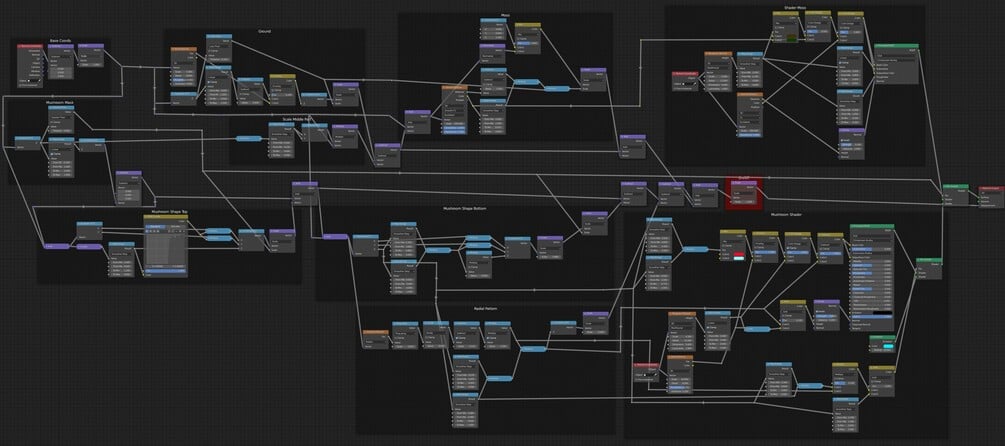This screenshot has width=1005, height=446.
Task: Select the "Mushroom Mask" frame label
Action: pyautogui.click(x=60, y=102)
